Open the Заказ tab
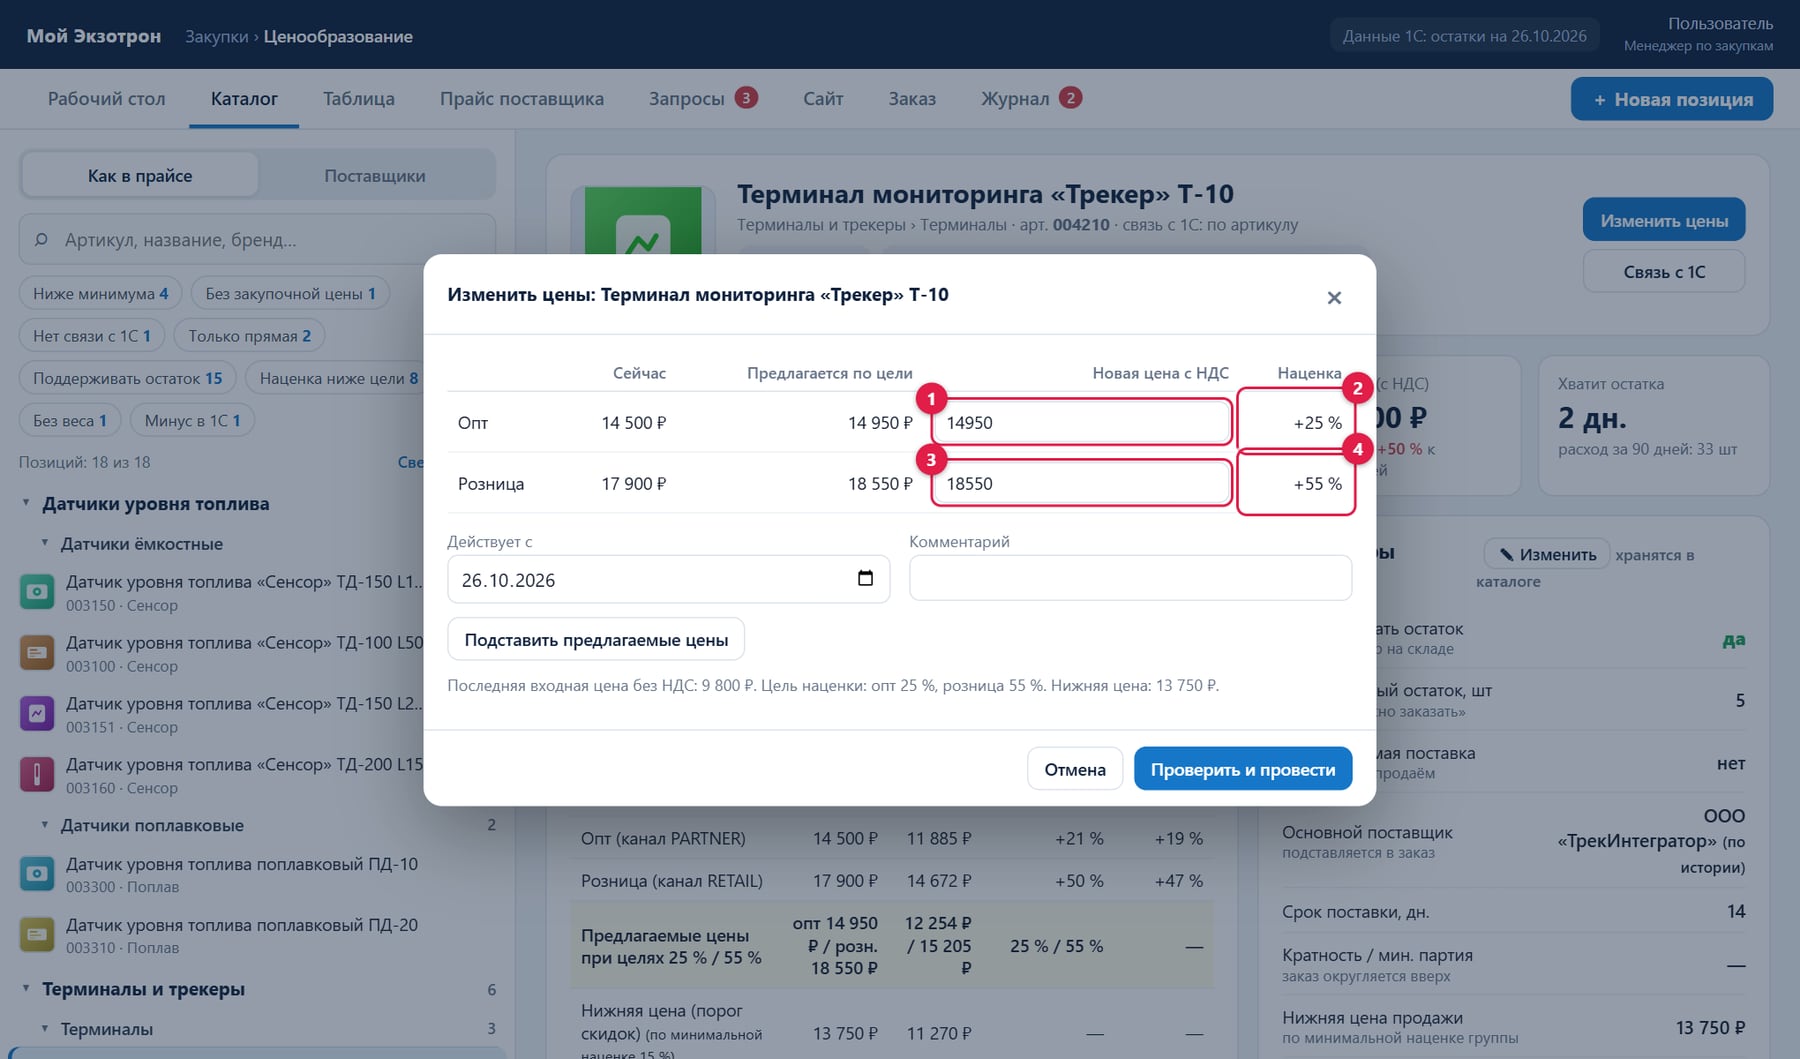1800x1059 pixels. click(x=912, y=98)
